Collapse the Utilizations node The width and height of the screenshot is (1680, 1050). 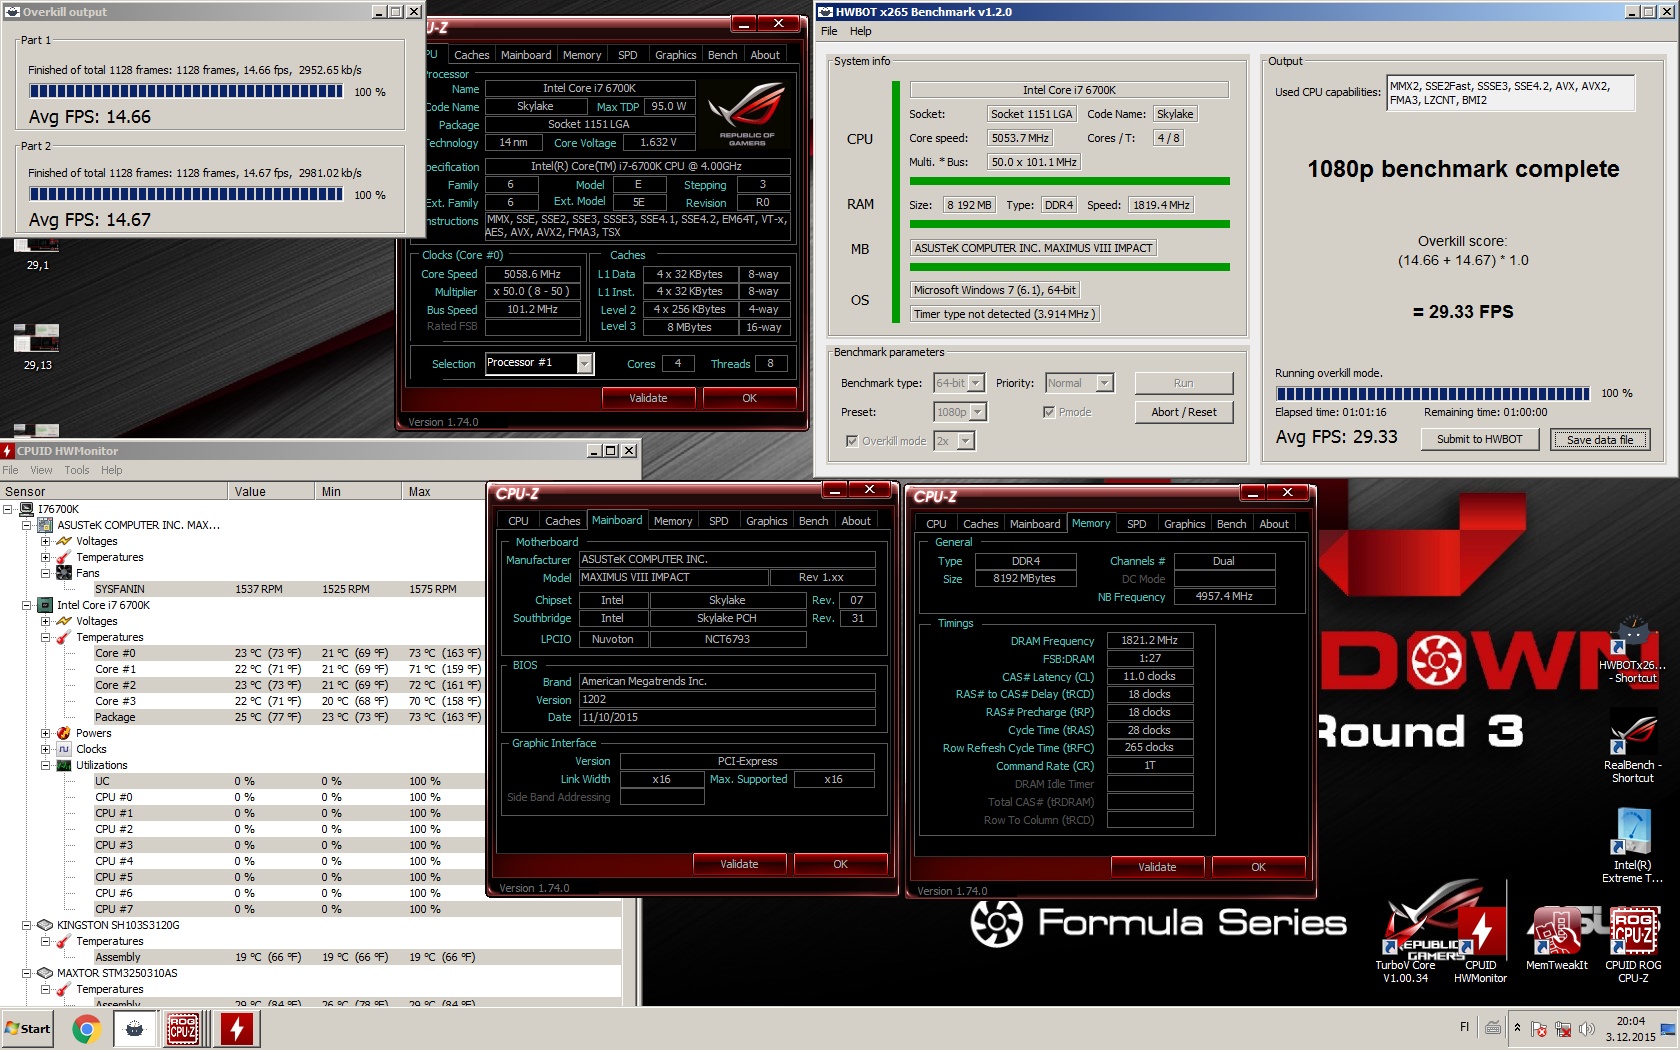coord(45,765)
